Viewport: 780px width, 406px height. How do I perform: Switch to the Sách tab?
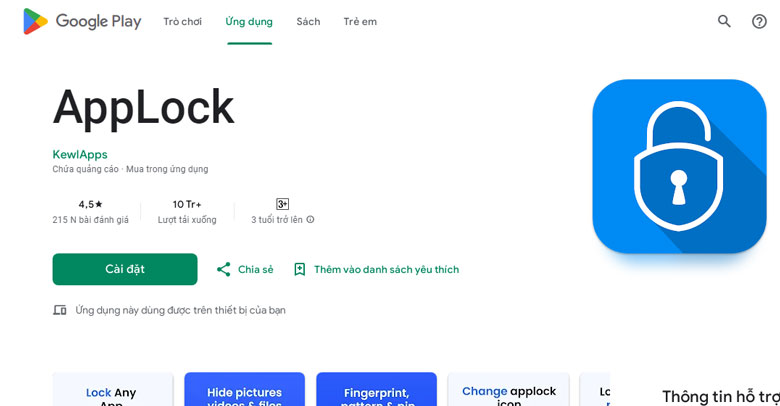[308, 21]
